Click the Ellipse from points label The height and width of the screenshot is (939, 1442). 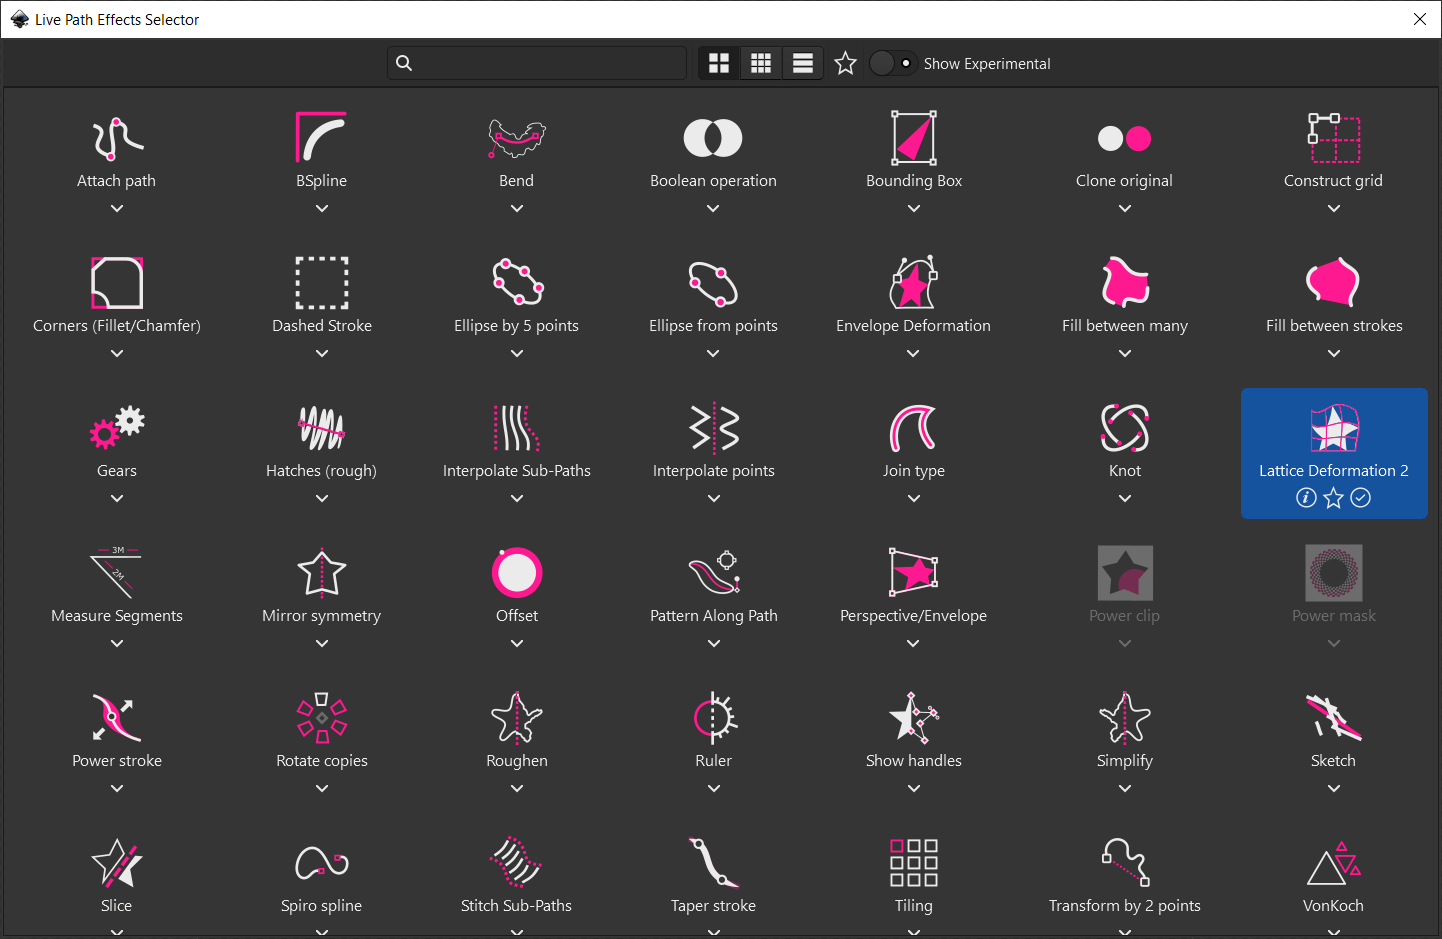(x=713, y=326)
